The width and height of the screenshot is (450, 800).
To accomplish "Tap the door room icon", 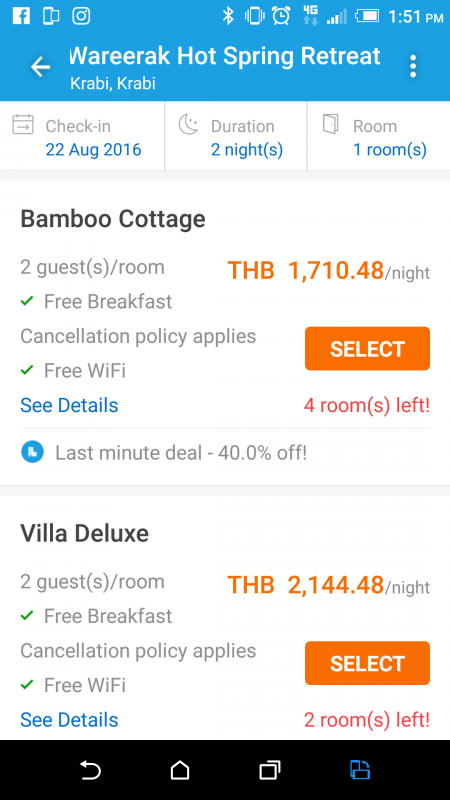I will point(331,124).
